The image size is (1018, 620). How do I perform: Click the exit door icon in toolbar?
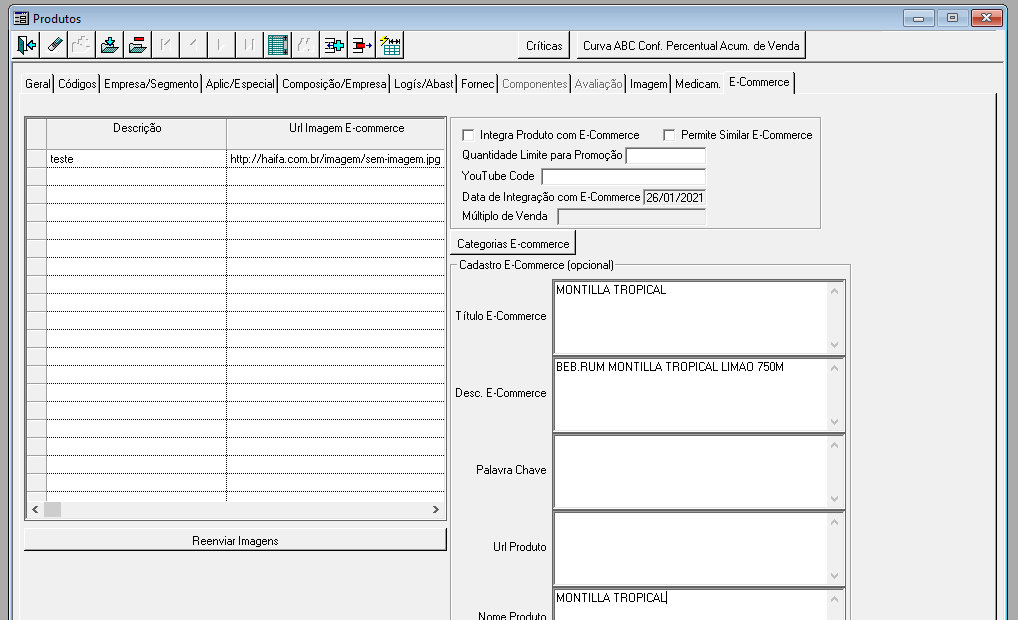click(27, 45)
